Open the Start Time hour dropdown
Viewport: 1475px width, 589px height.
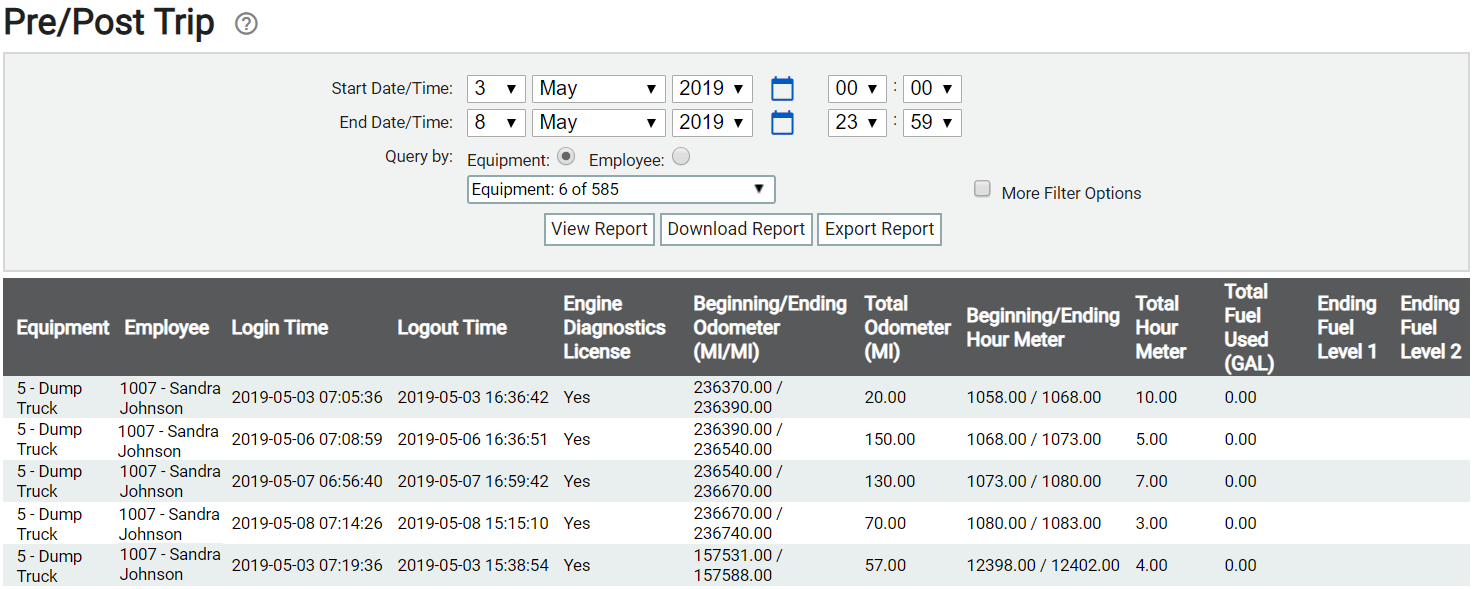tap(858, 89)
